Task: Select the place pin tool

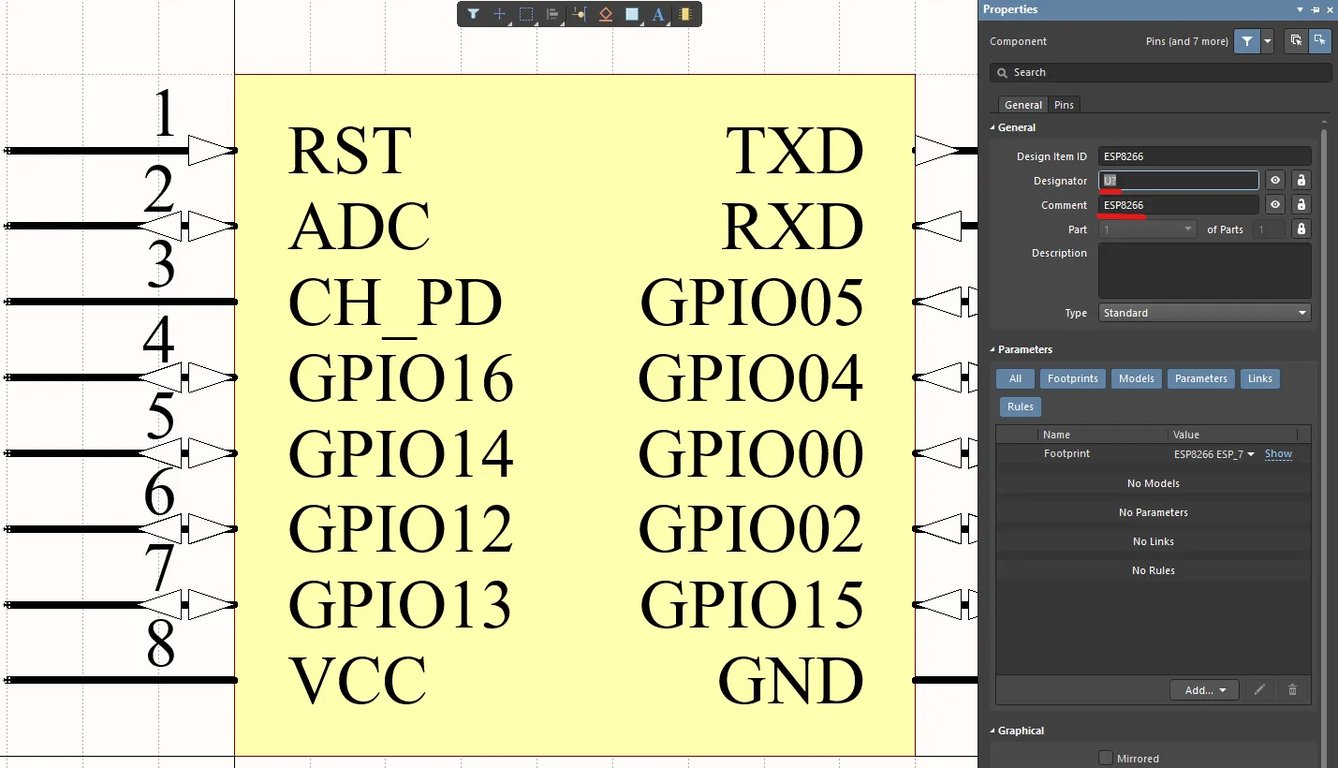Action: point(579,14)
